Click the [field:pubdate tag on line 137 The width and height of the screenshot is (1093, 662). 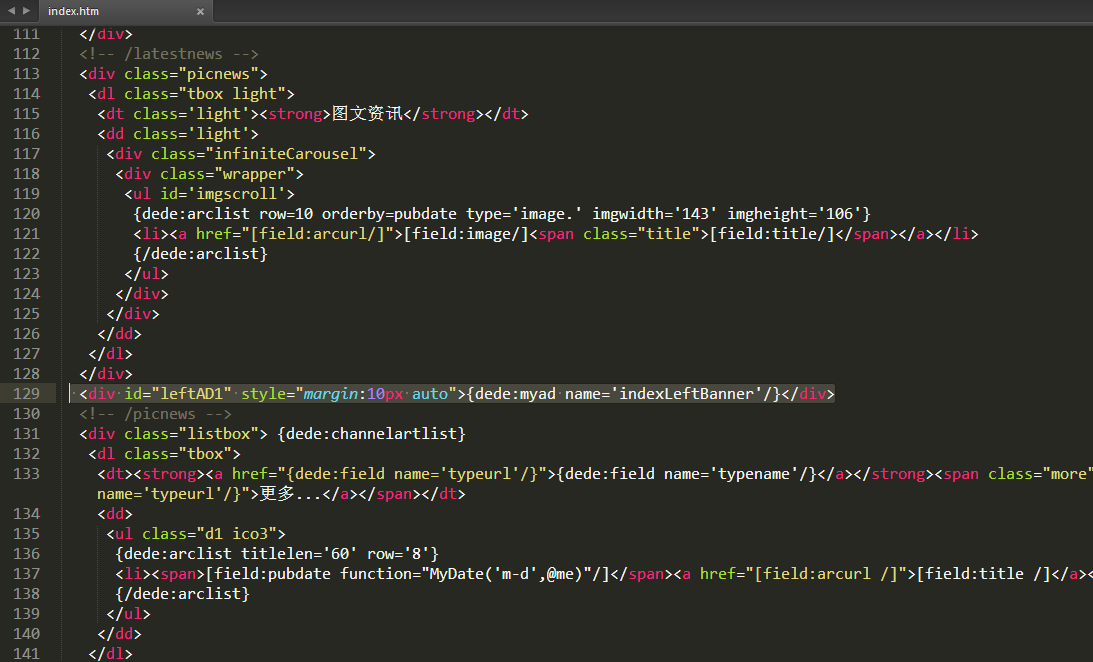coord(268,574)
